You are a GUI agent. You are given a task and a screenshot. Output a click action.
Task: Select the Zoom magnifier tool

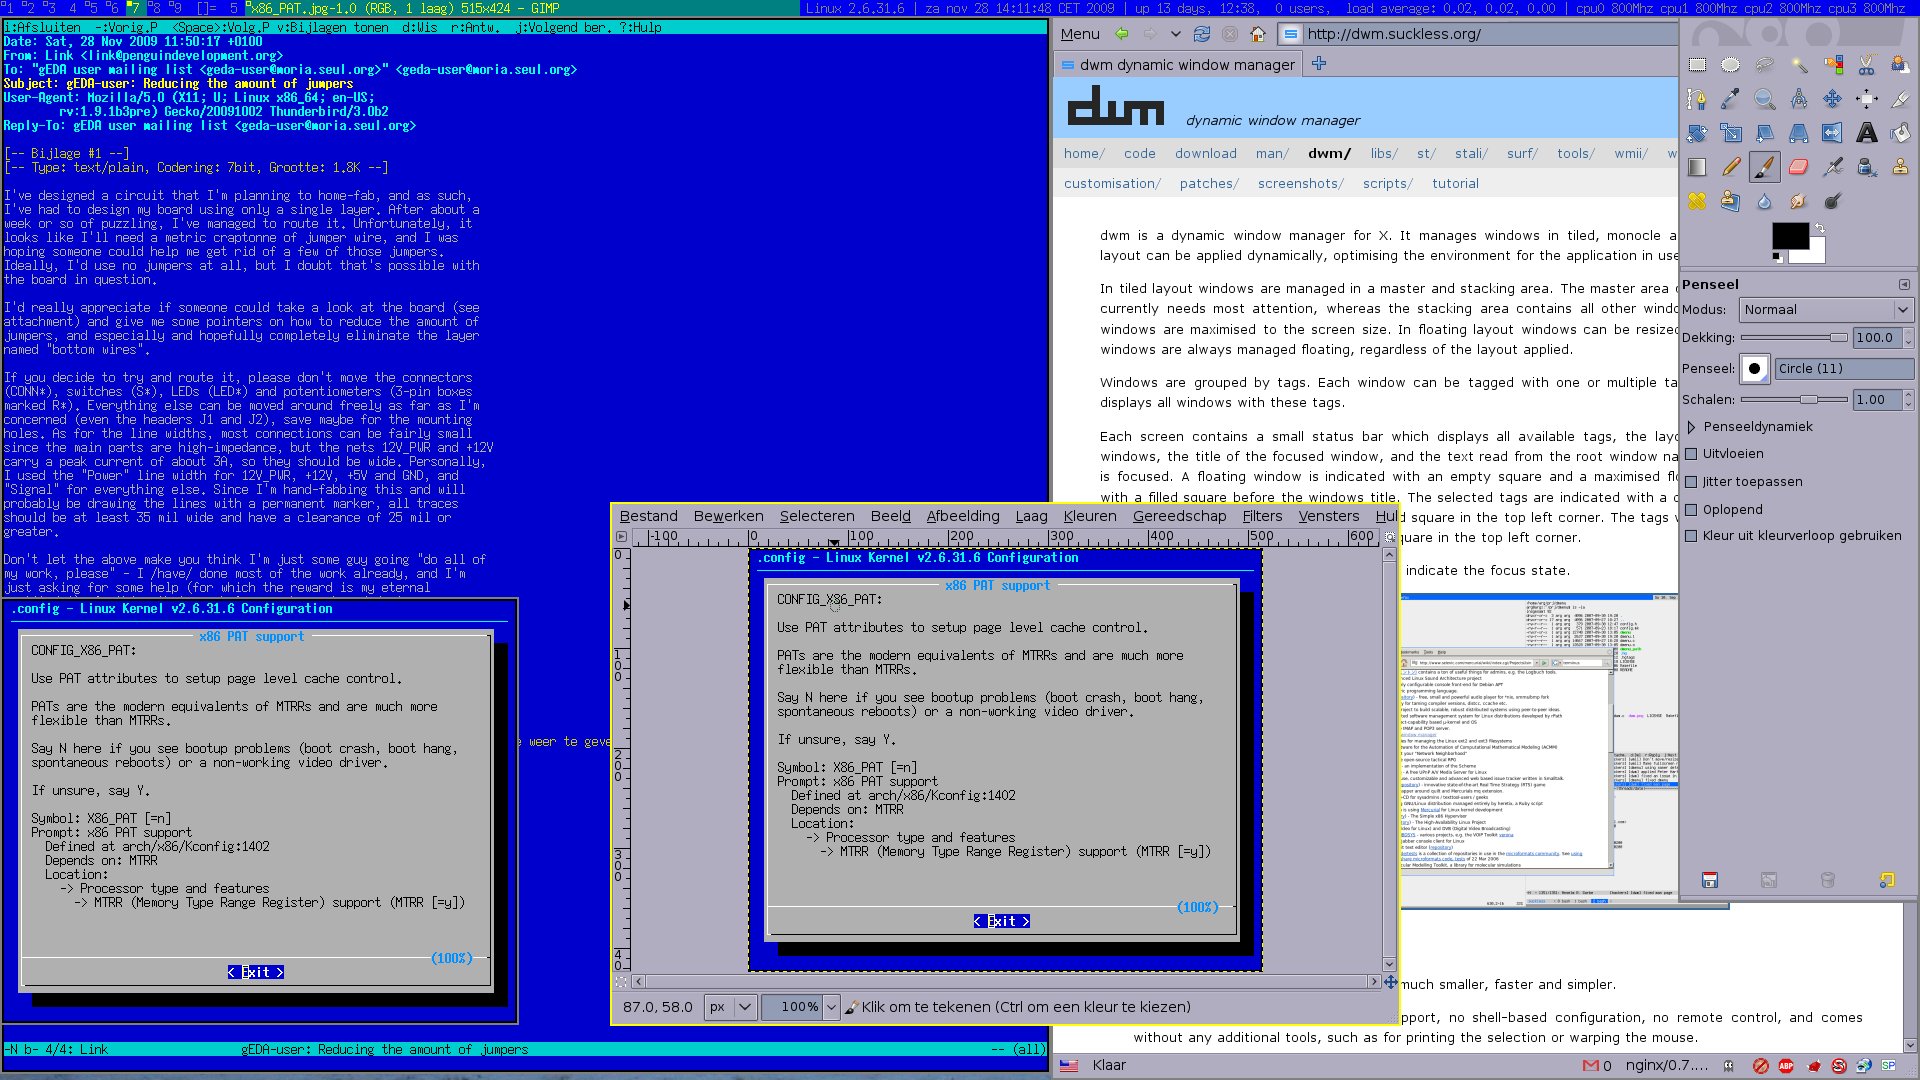point(1765,99)
